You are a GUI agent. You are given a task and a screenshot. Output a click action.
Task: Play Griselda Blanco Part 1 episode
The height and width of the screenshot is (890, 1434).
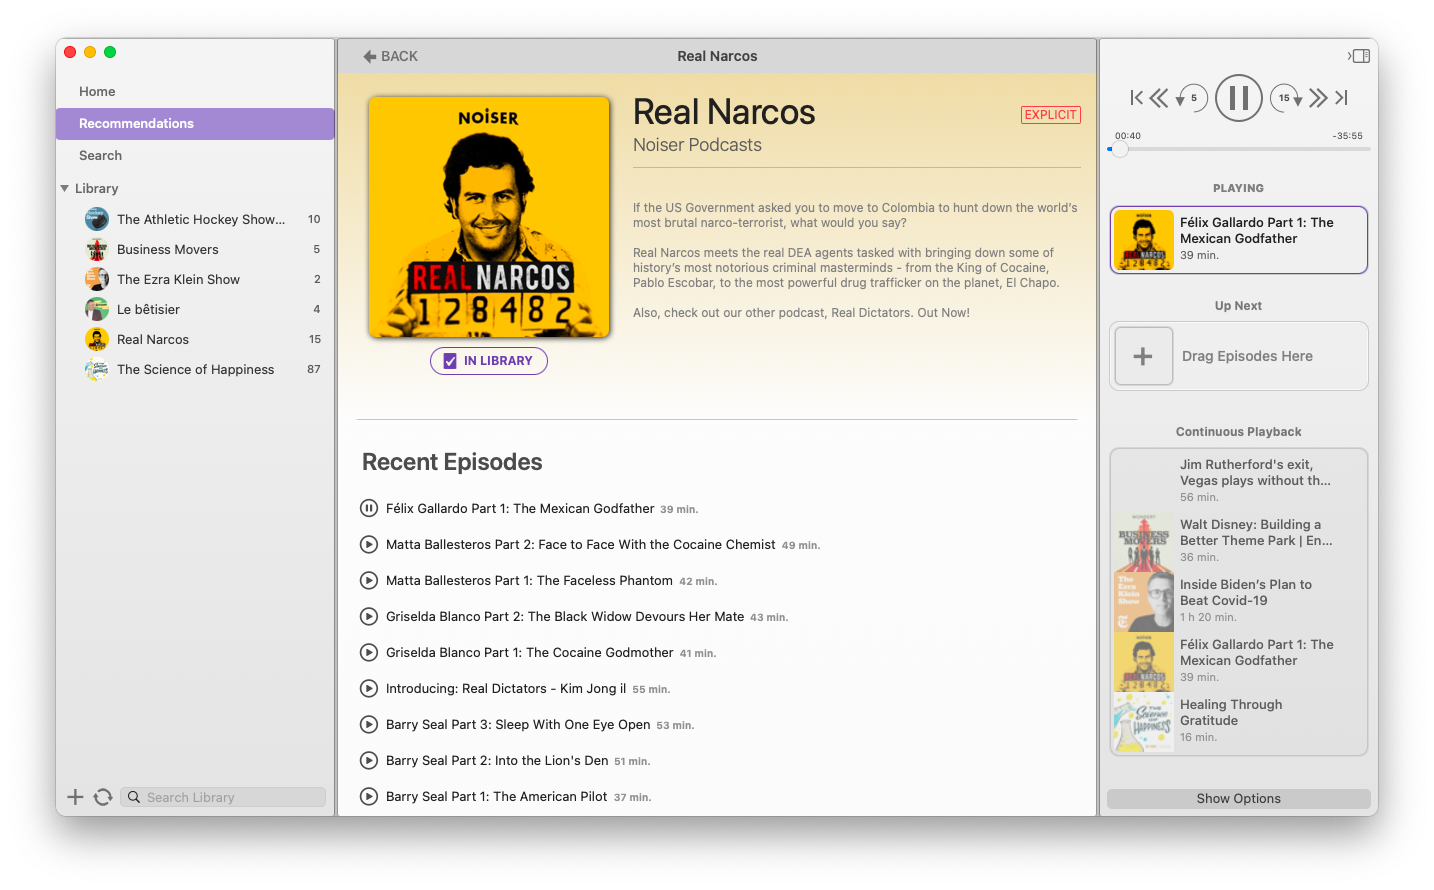pyautogui.click(x=369, y=652)
